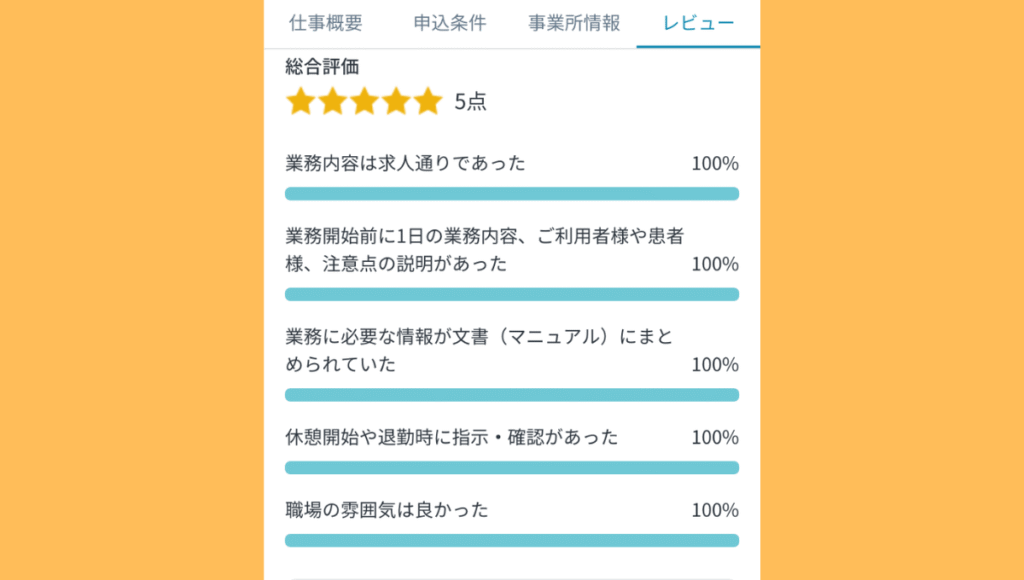Click the 職場の雰囲気は良かった progress bar

[x=512, y=540]
